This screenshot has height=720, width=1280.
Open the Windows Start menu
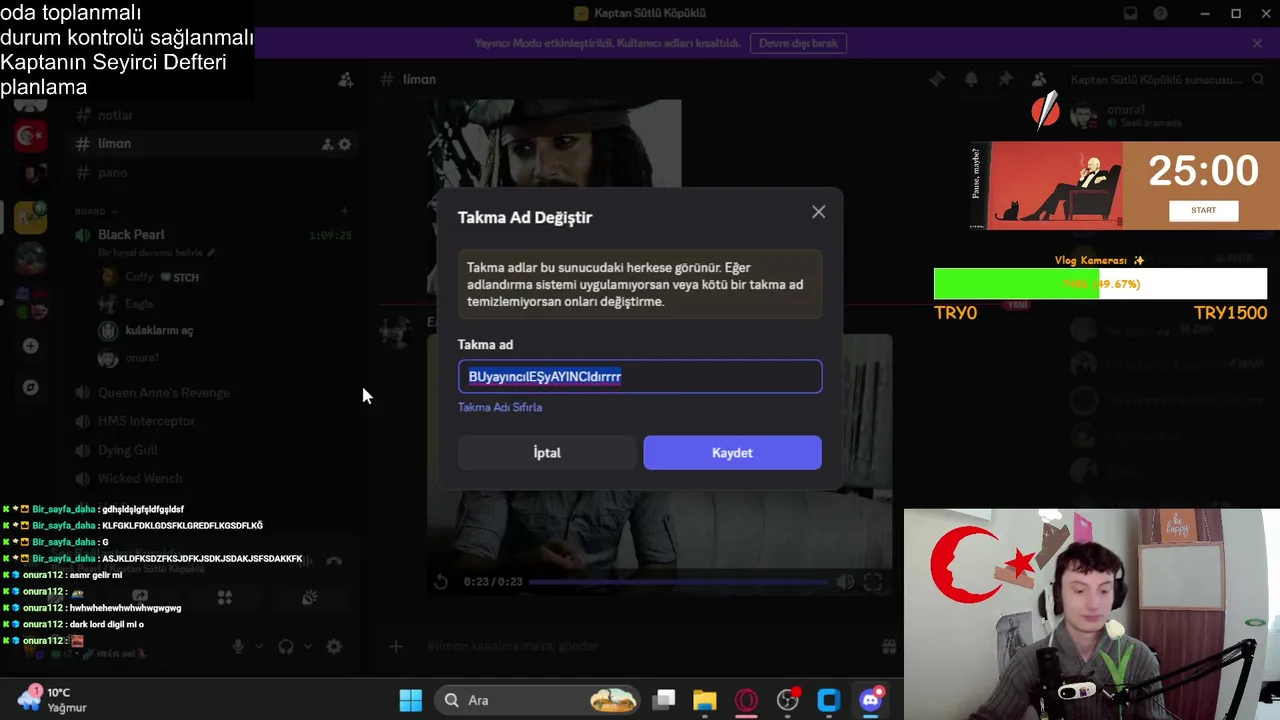[411, 700]
